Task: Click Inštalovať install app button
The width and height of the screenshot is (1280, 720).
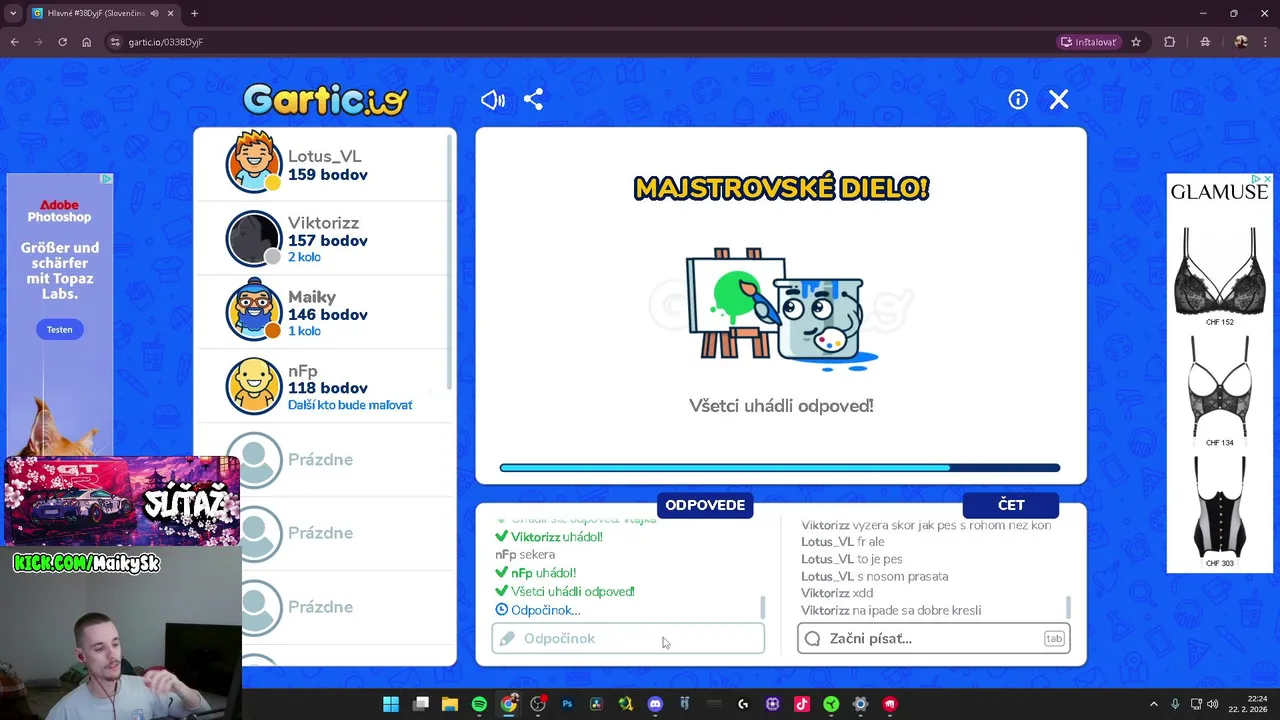Action: (1089, 42)
